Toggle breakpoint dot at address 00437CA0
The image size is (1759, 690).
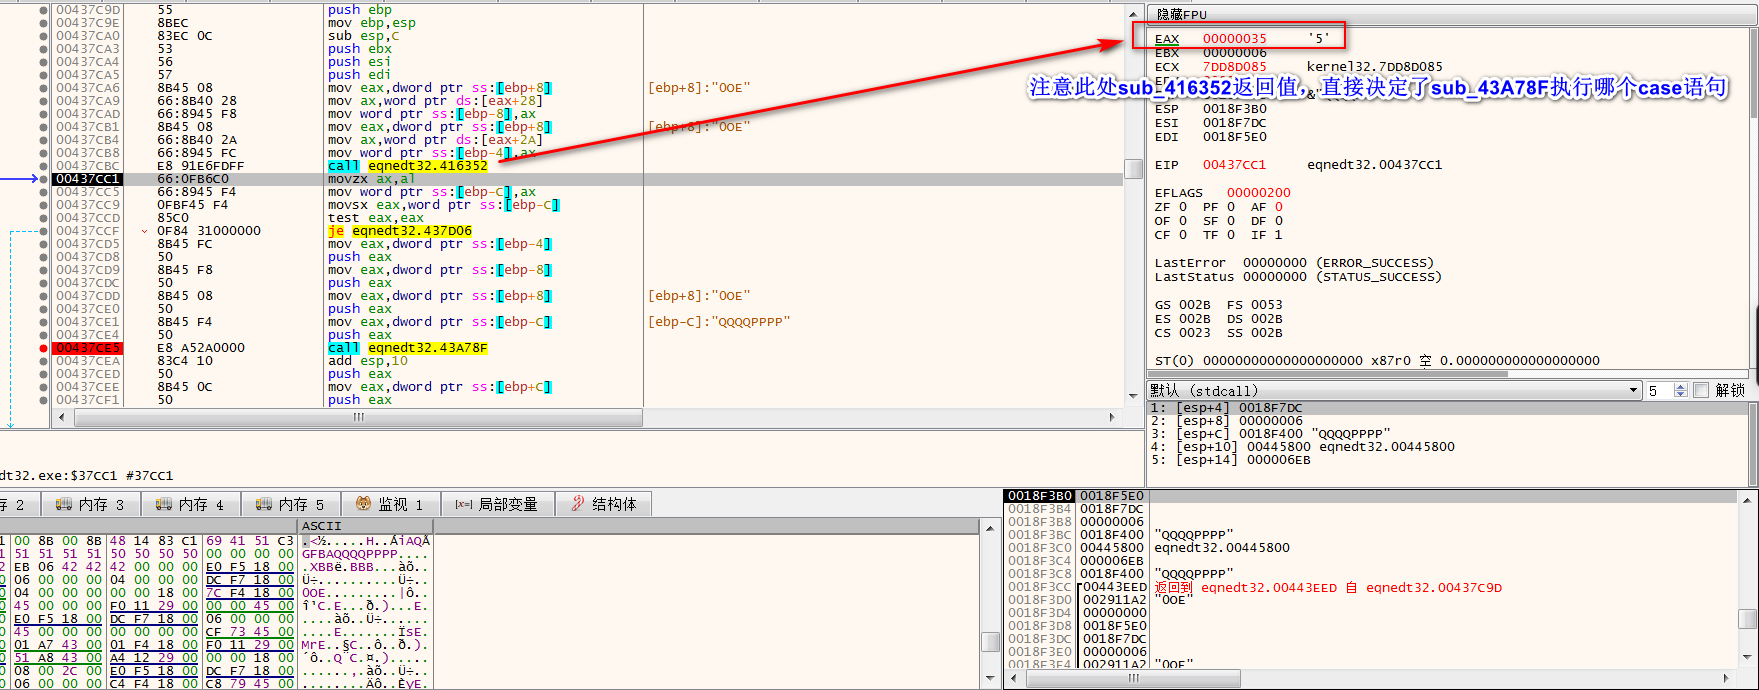coord(43,36)
